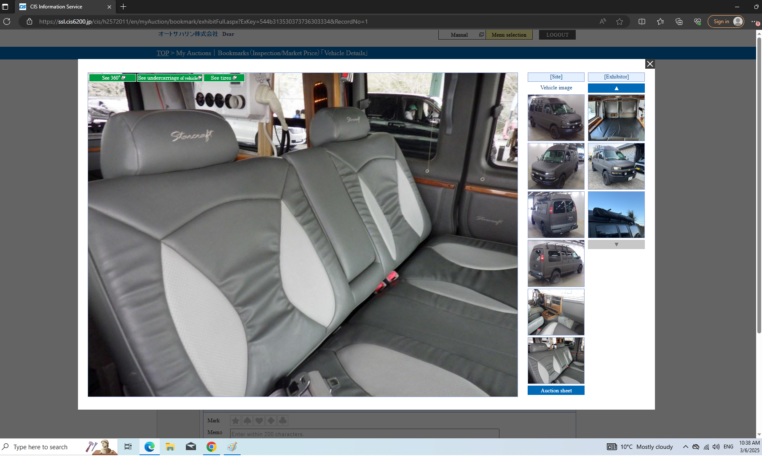Viewport: 762px width, 456px height.
Task: Refresh the page in the browser
Action: point(7,21)
